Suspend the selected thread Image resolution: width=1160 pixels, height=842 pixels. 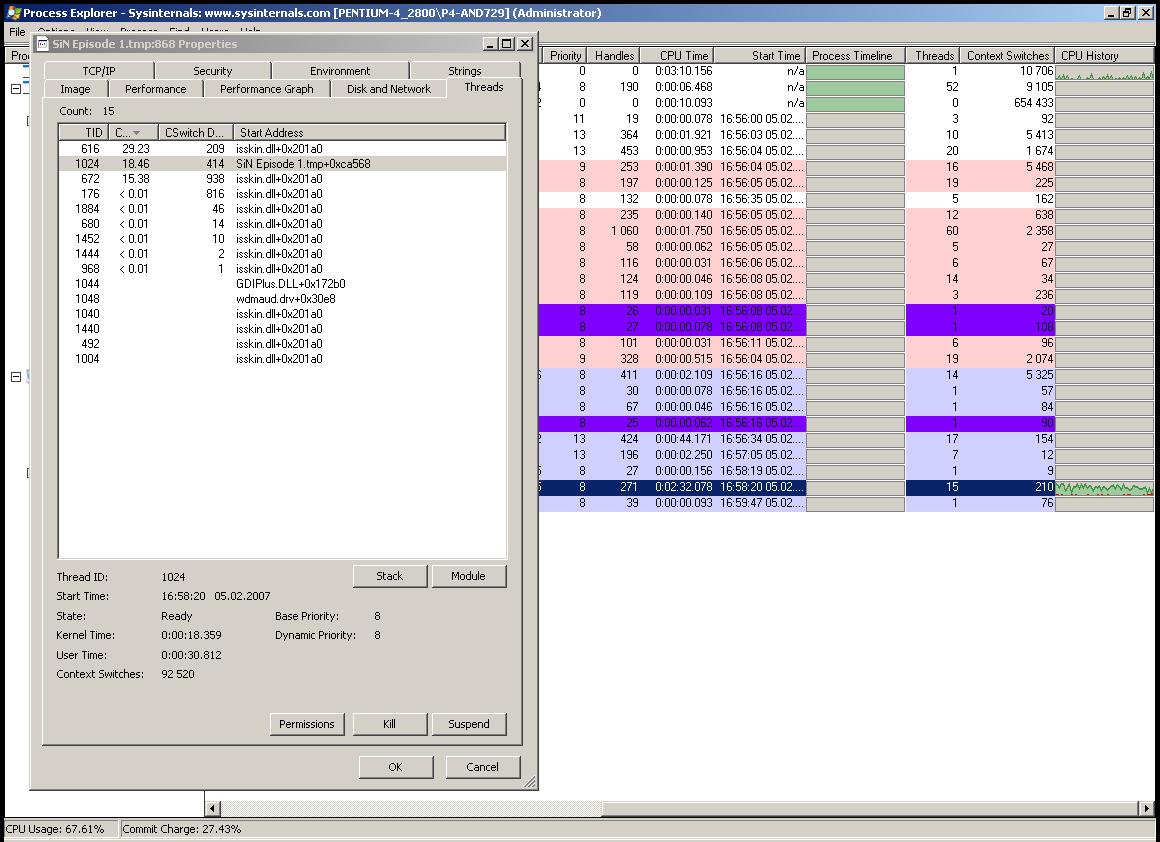469,724
